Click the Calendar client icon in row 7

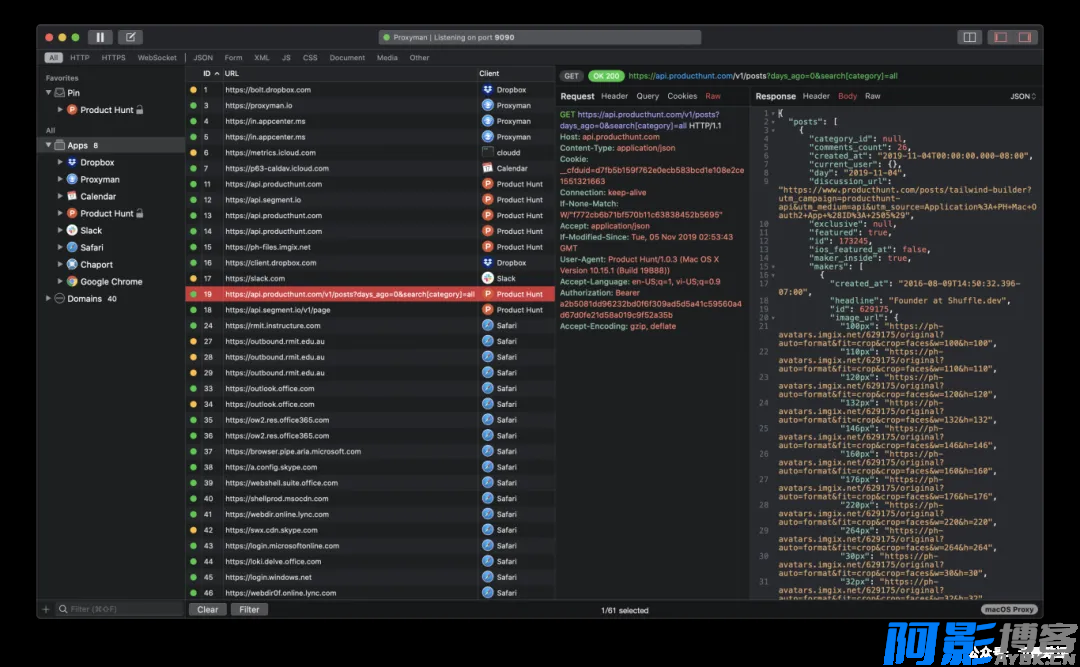488,168
